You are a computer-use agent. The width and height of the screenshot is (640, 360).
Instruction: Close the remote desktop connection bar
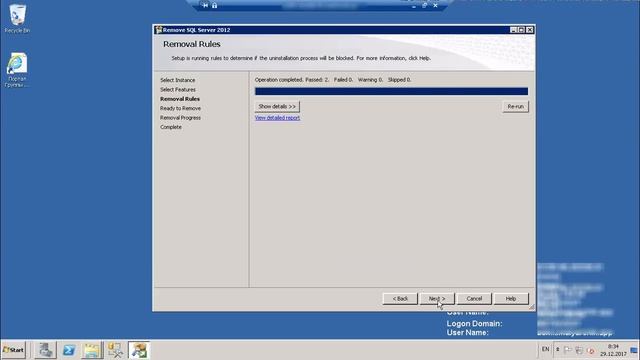[436, 6]
